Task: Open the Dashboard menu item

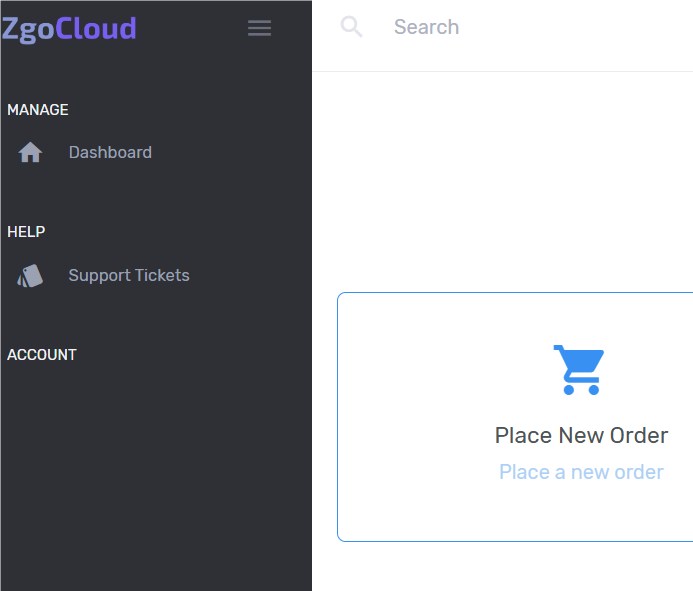Action: click(x=110, y=153)
